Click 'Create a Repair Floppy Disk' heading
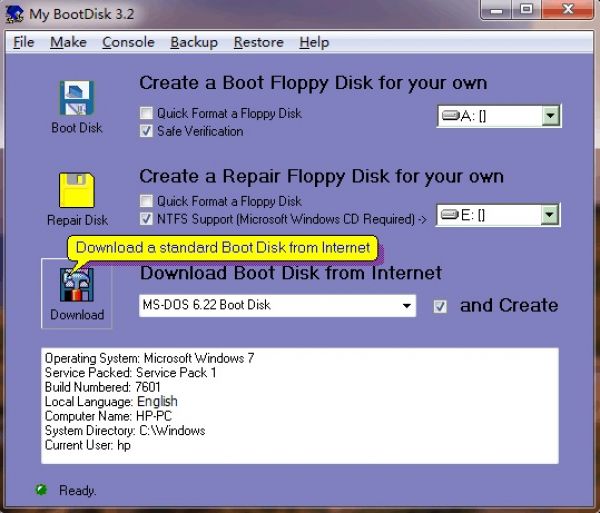The height and width of the screenshot is (513, 600). (x=321, y=177)
